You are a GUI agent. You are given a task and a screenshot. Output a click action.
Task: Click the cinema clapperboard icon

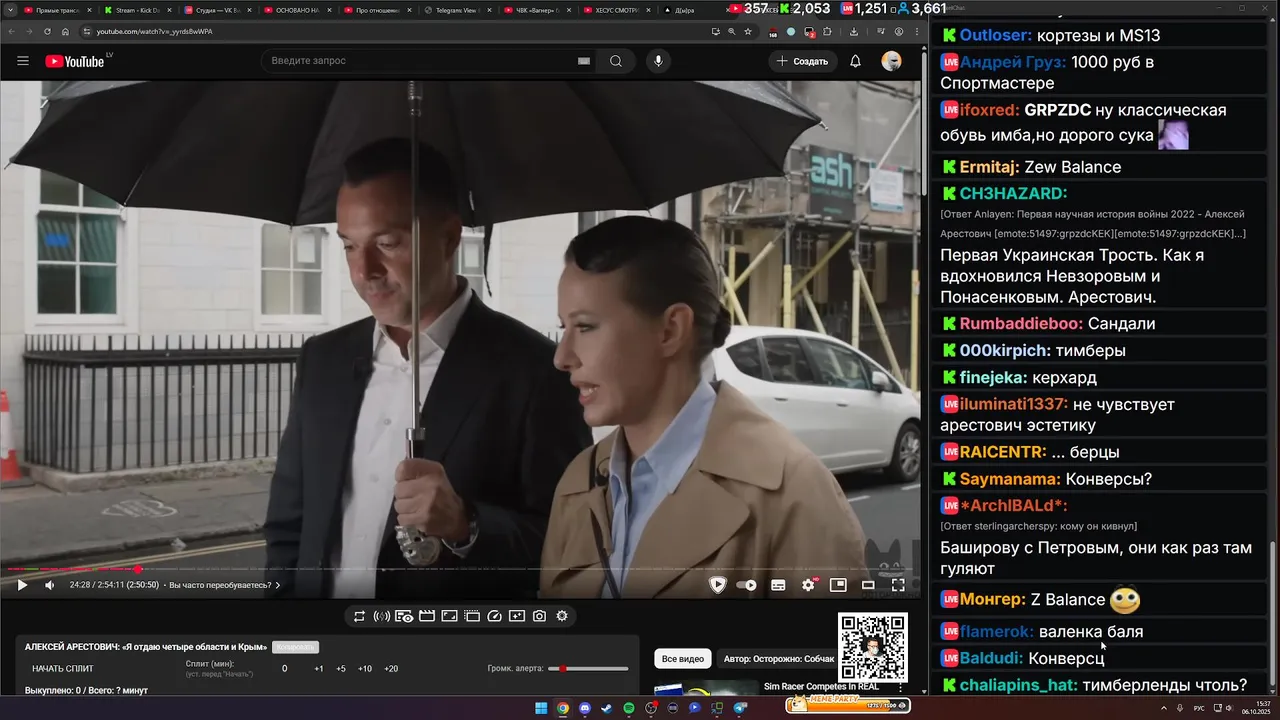427,616
